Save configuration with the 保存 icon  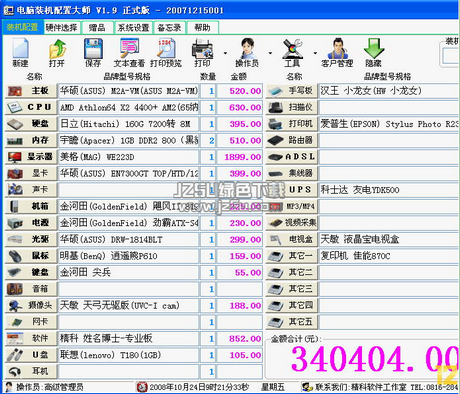93,53
